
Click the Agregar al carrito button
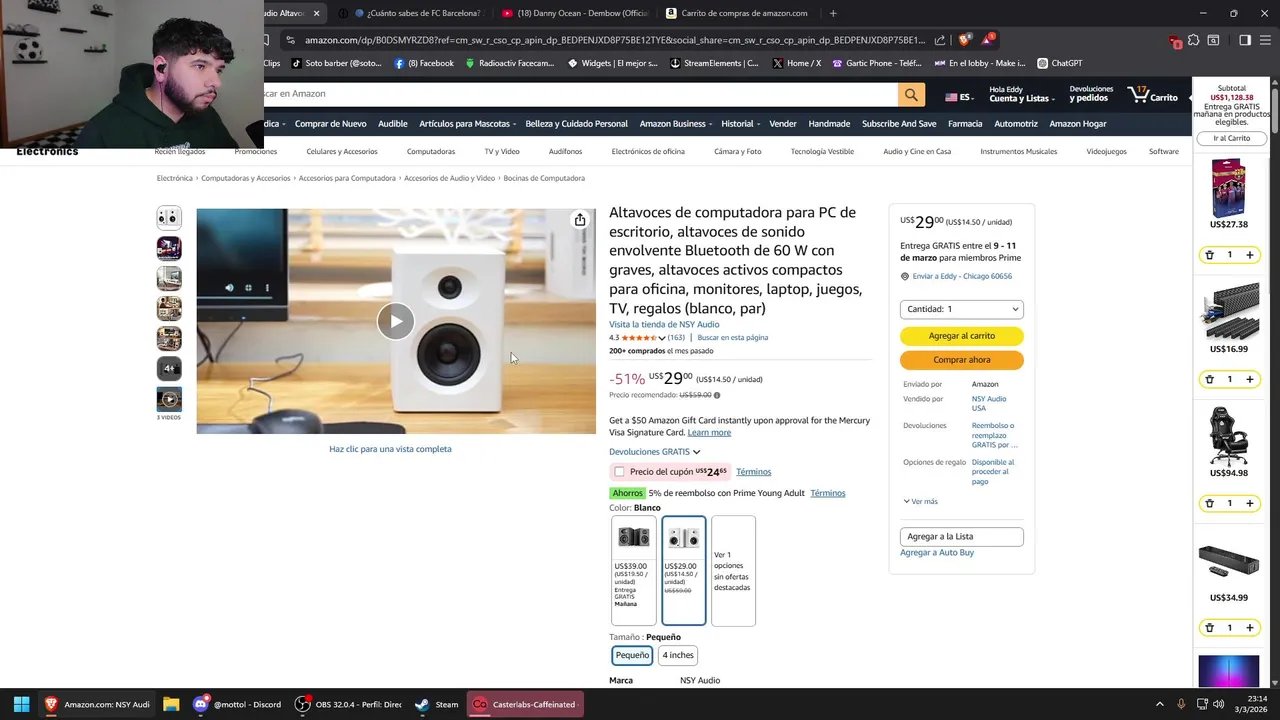click(x=961, y=336)
